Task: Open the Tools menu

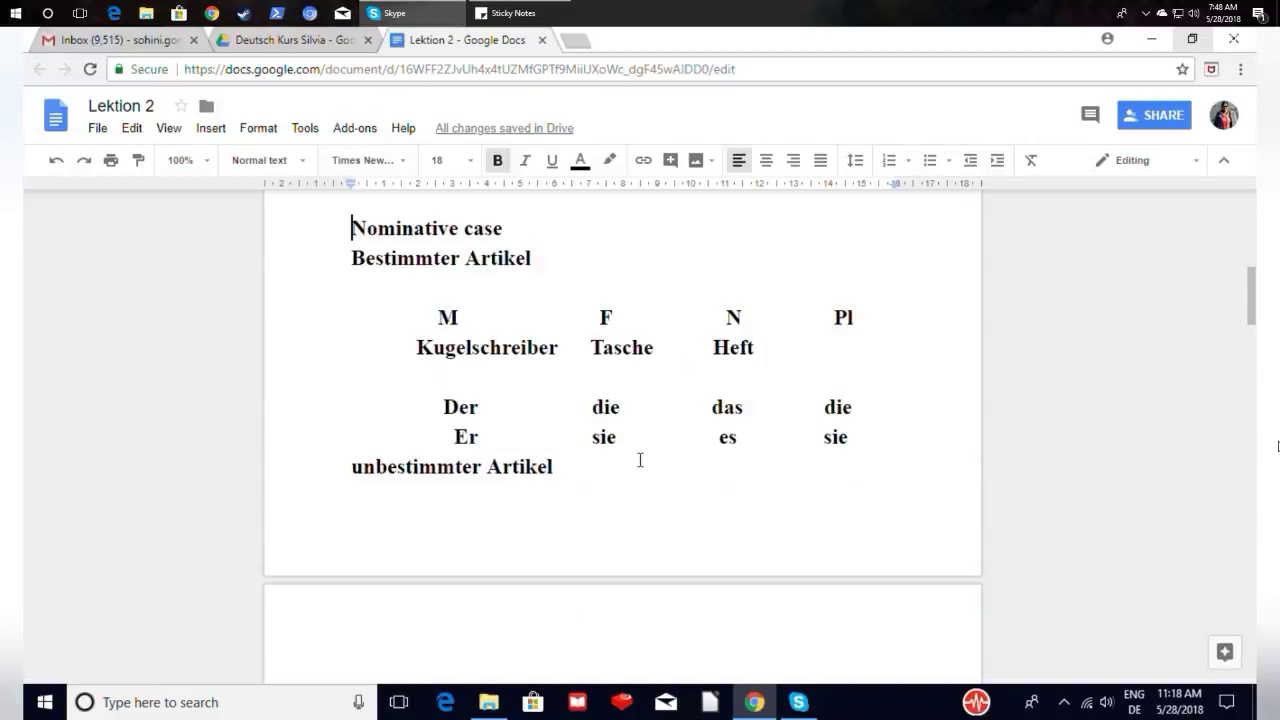Action: point(305,128)
